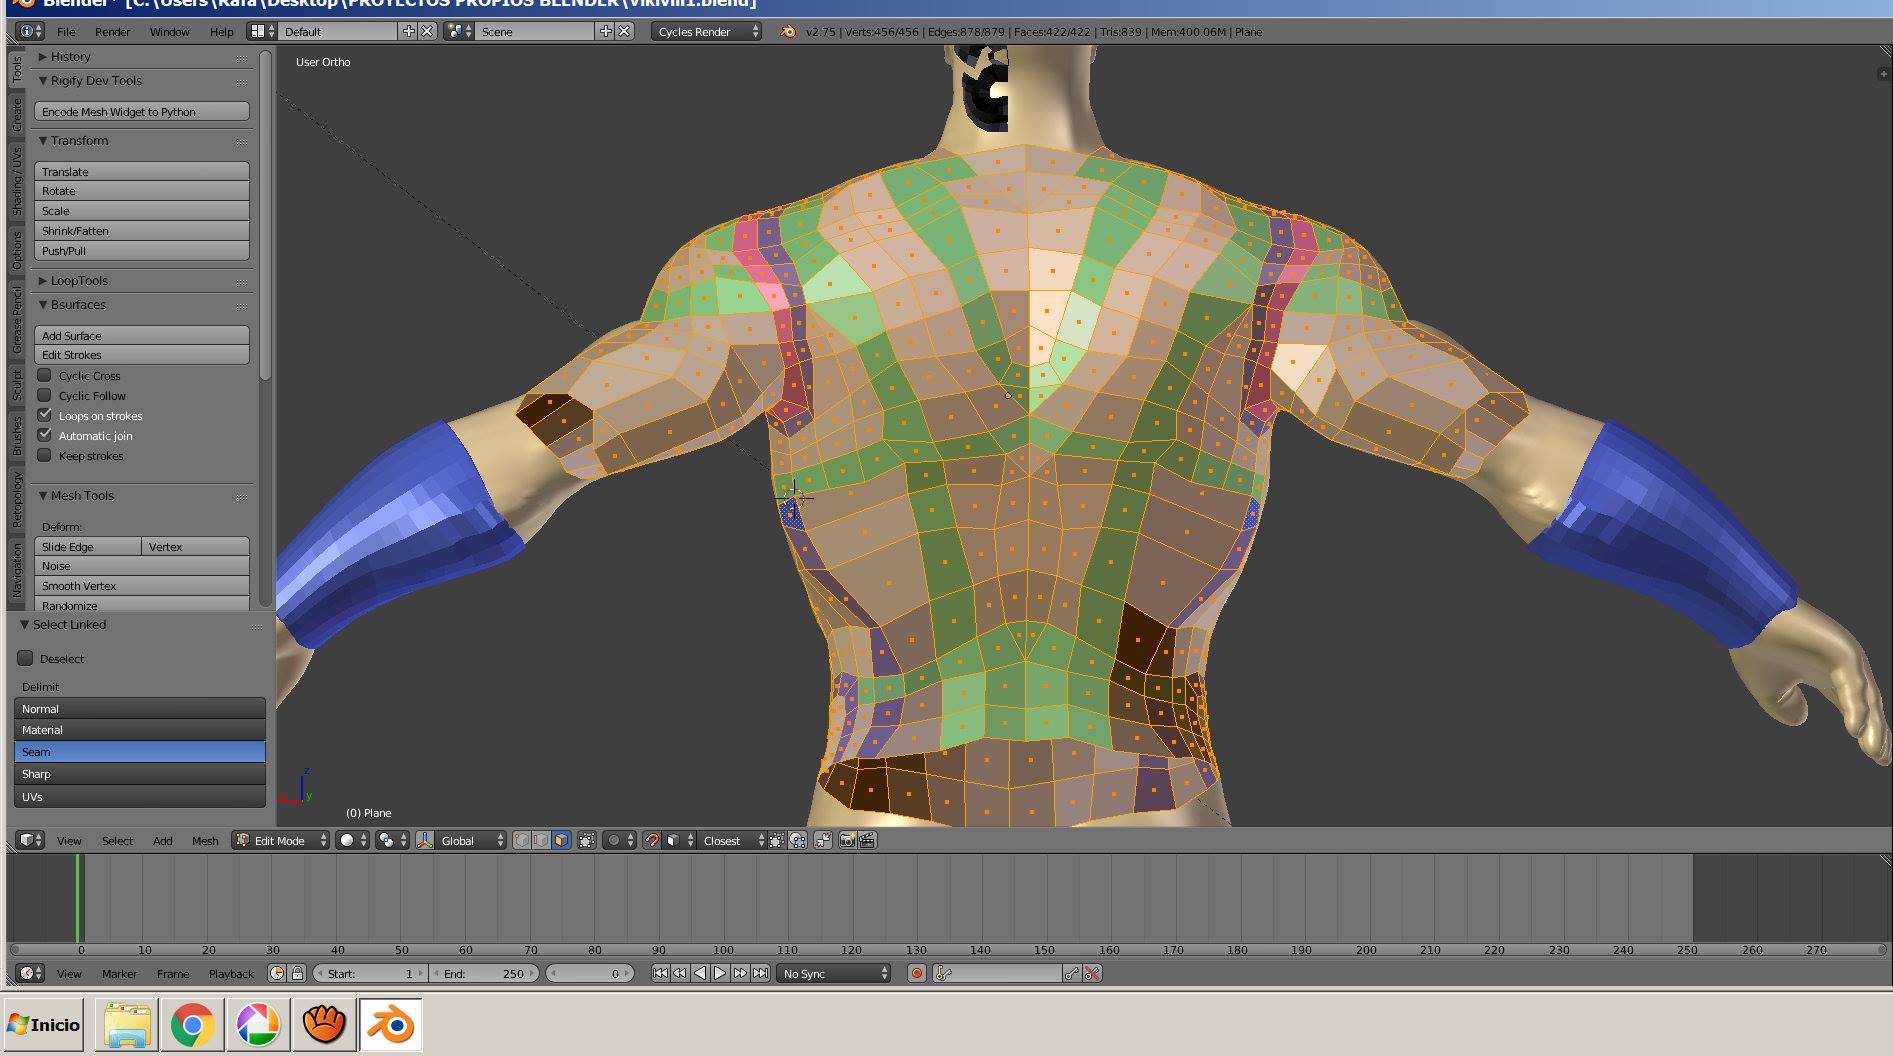
Task: Enable face selection mode icon
Action: tap(561, 840)
